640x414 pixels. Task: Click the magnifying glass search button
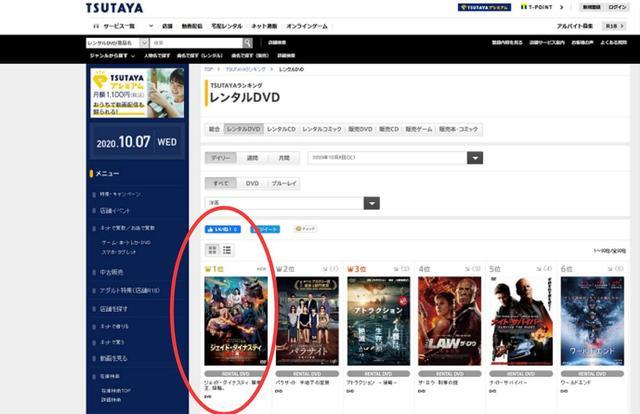[247, 43]
